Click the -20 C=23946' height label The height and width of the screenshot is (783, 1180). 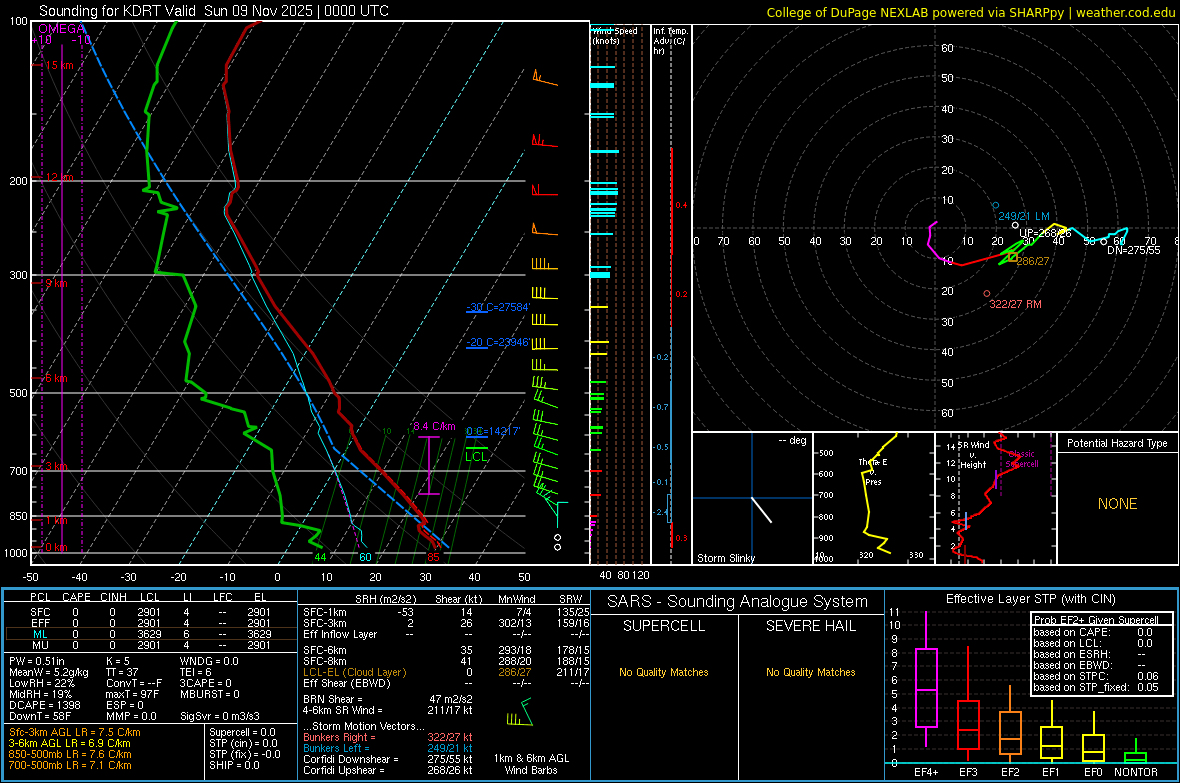coord(497,342)
